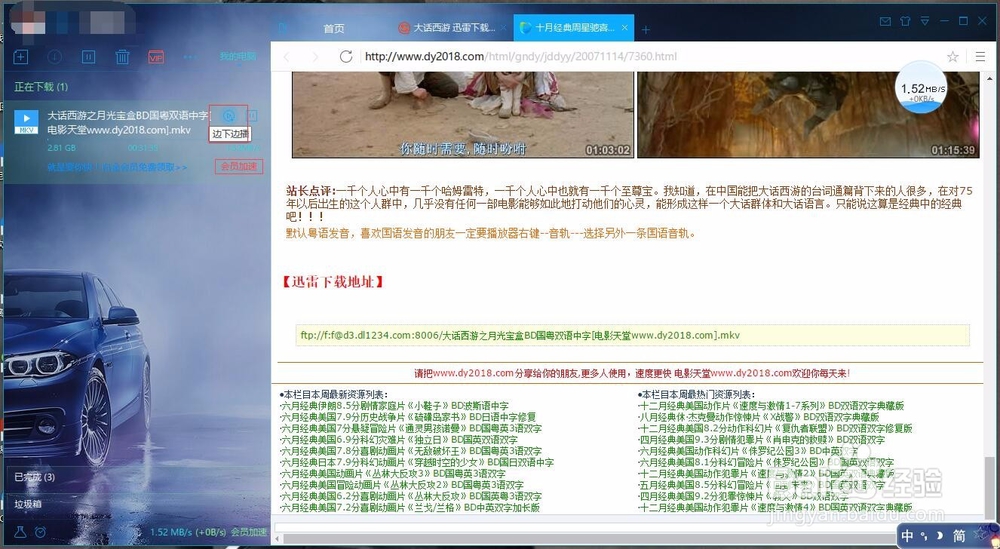Open the blue member promotion link under task

coord(117,167)
